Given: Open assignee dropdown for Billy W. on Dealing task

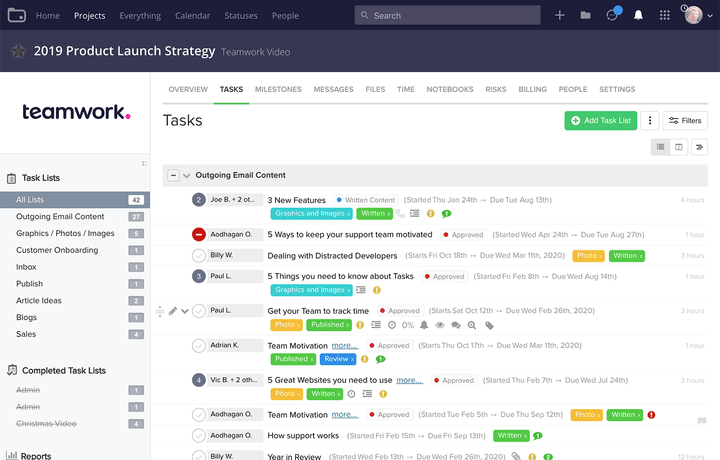Looking at the screenshot, I should [x=234, y=255].
